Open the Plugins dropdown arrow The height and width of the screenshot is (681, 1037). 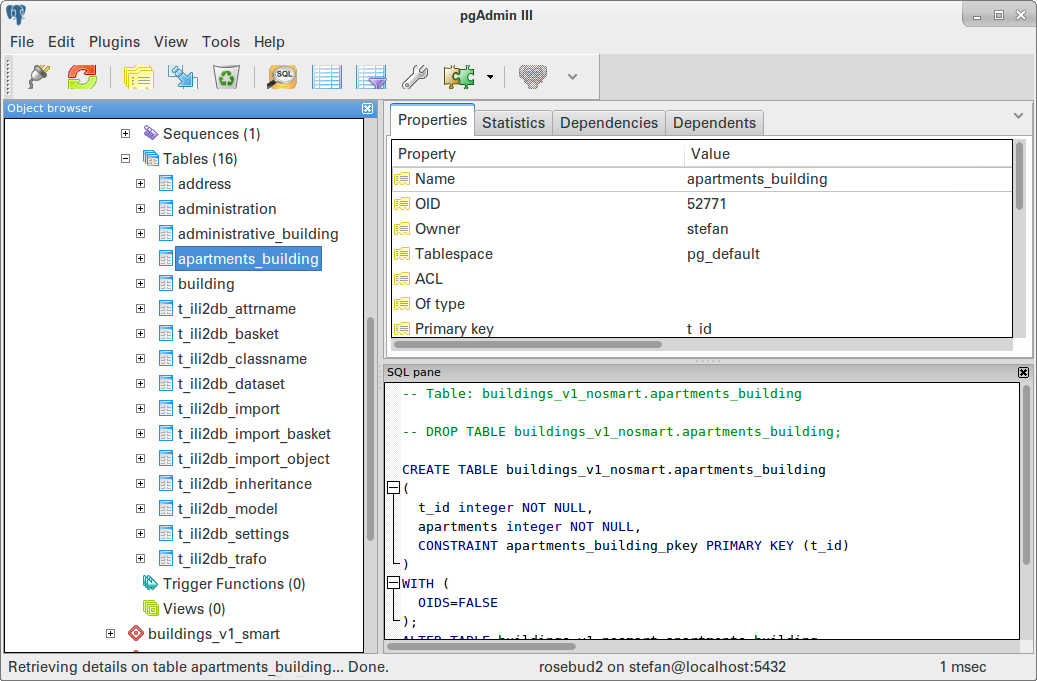coord(490,77)
